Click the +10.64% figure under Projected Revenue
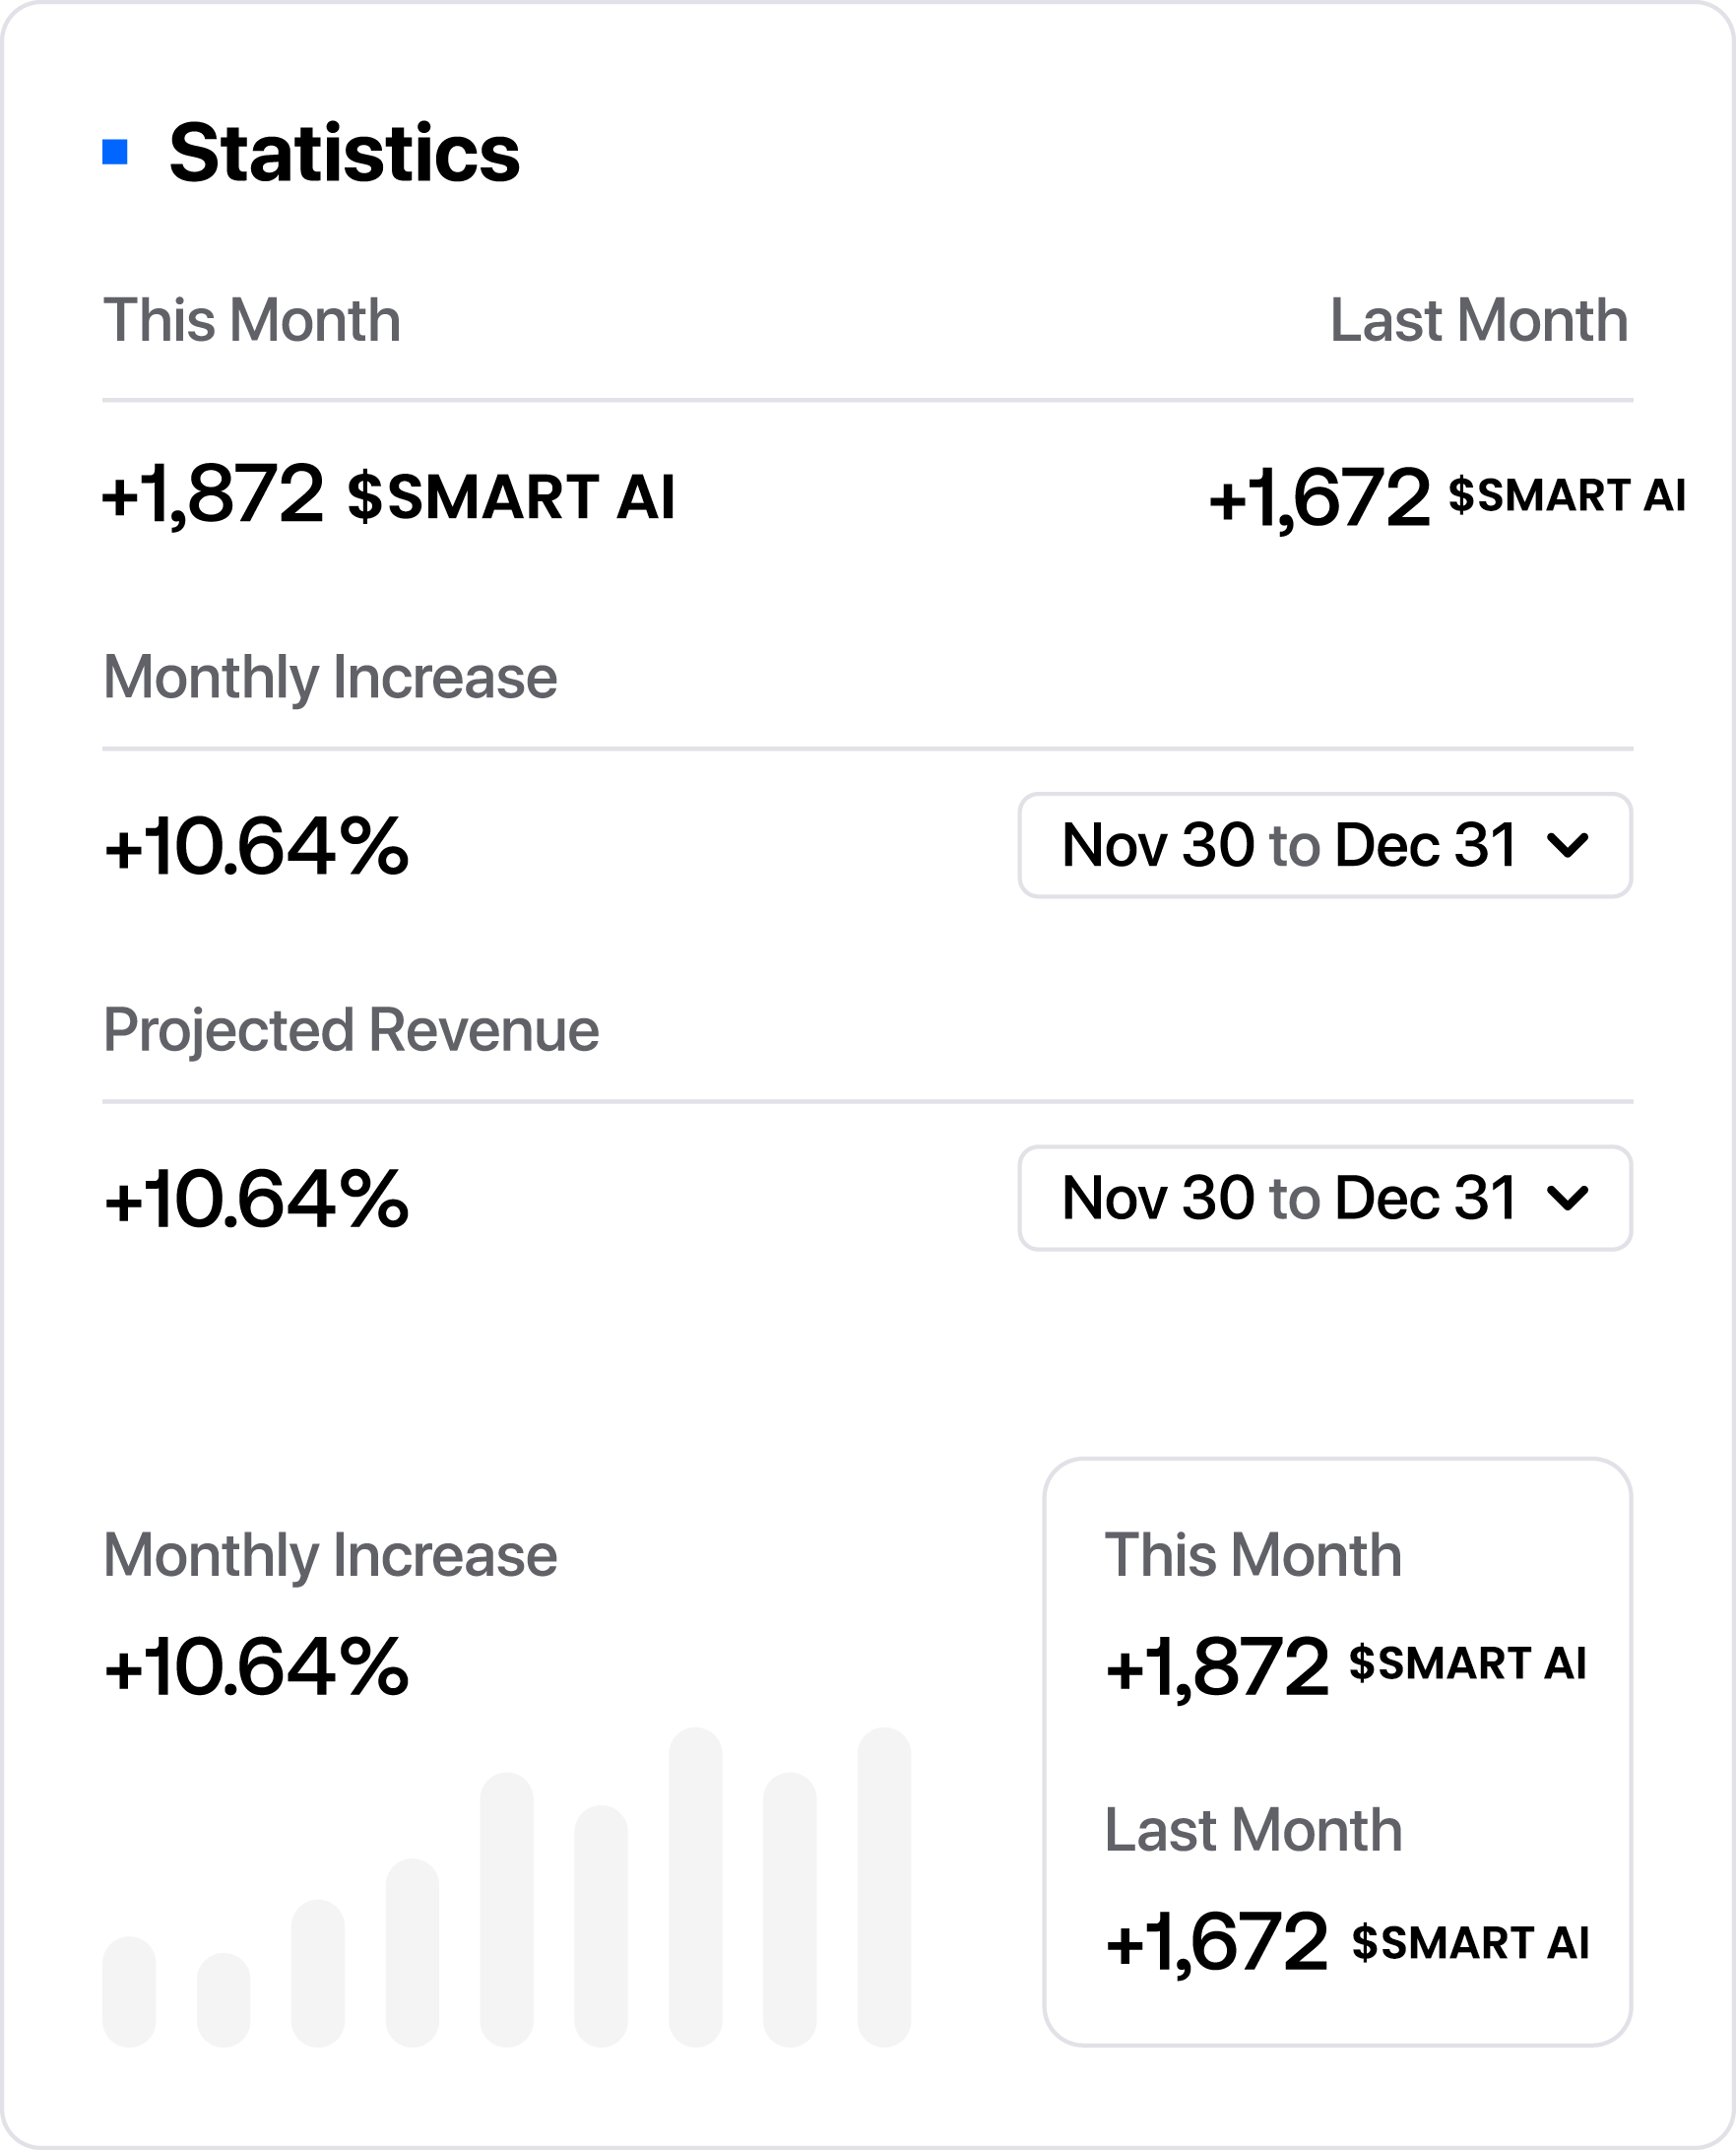Viewport: 1736px width, 2150px height. pos(256,1198)
